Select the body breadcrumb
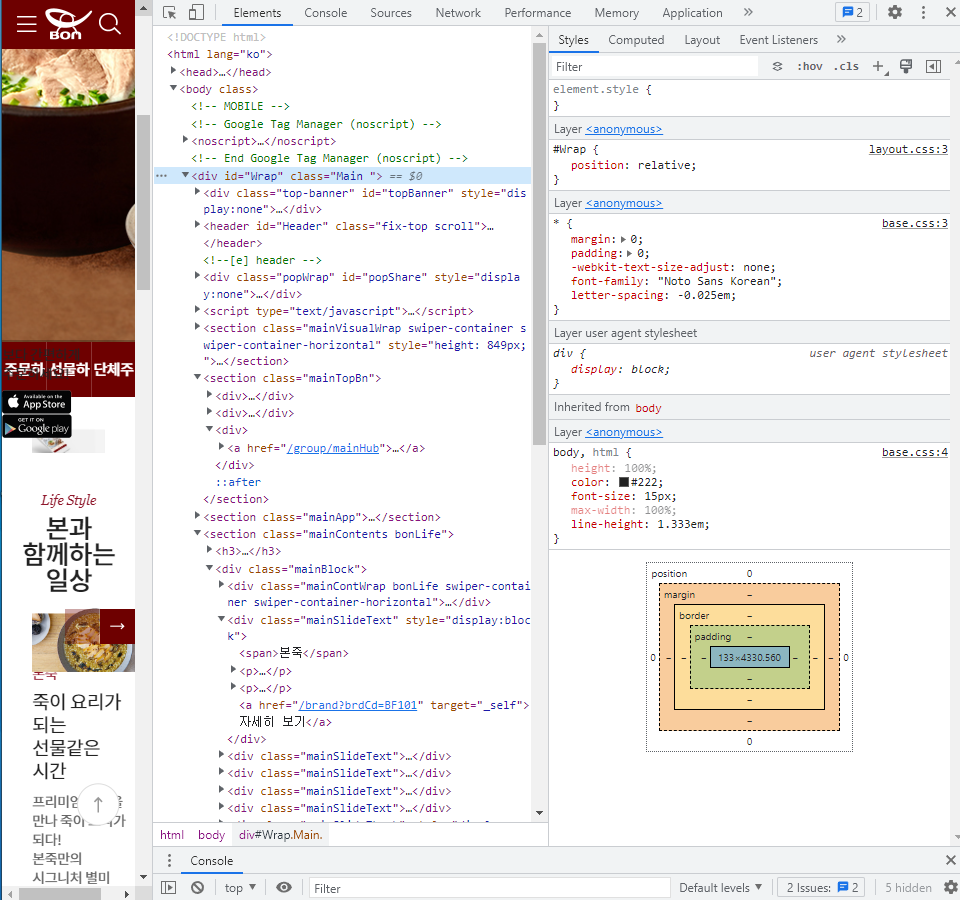This screenshot has height=900, width=960. click(x=211, y=835)
